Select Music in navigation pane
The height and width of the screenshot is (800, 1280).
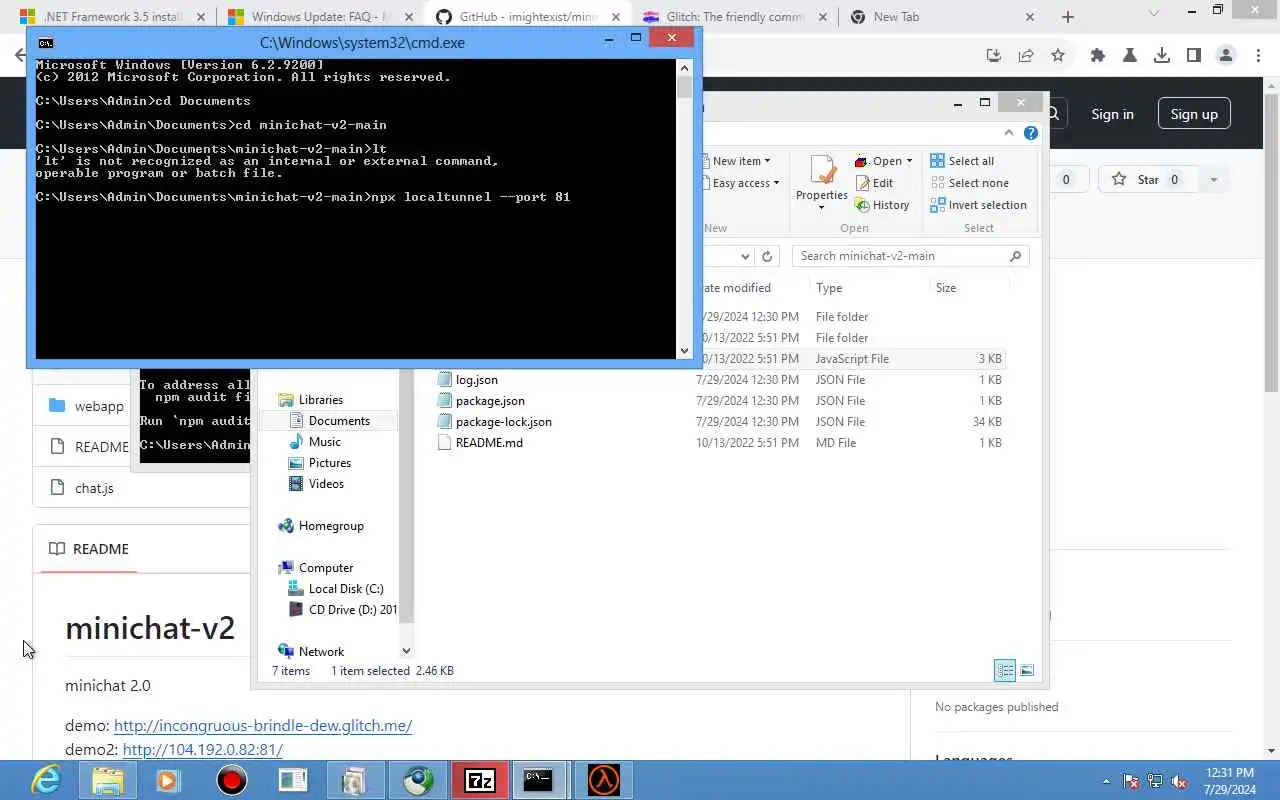point(324,442)
